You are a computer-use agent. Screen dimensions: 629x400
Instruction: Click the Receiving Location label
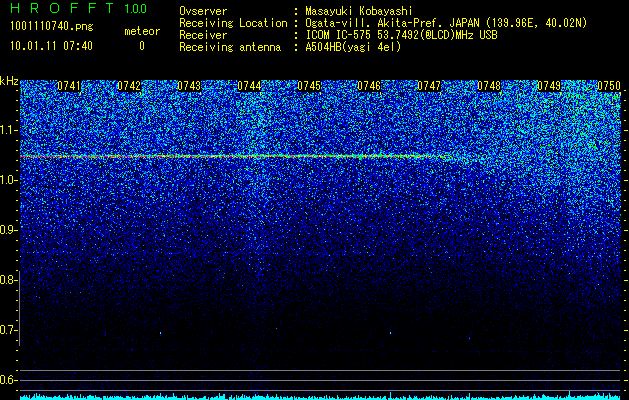[233, 24]
